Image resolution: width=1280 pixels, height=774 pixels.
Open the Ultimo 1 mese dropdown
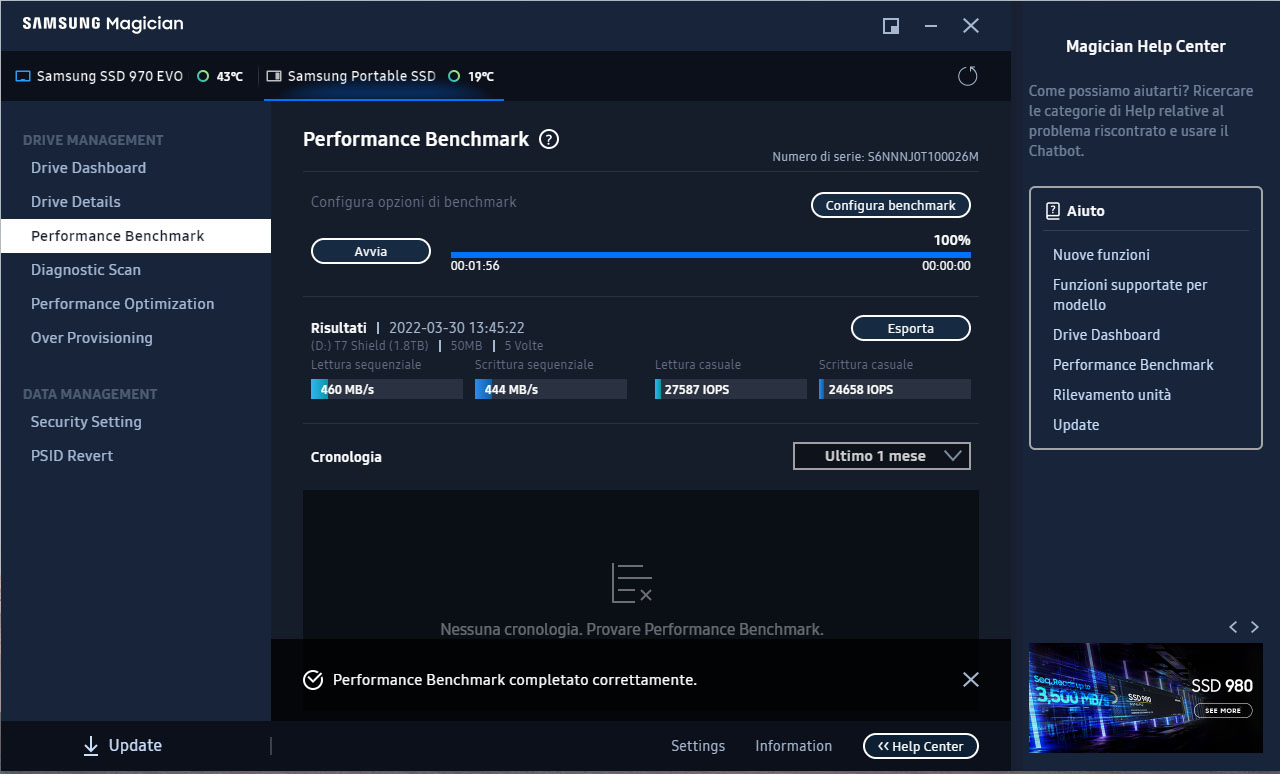882,456
